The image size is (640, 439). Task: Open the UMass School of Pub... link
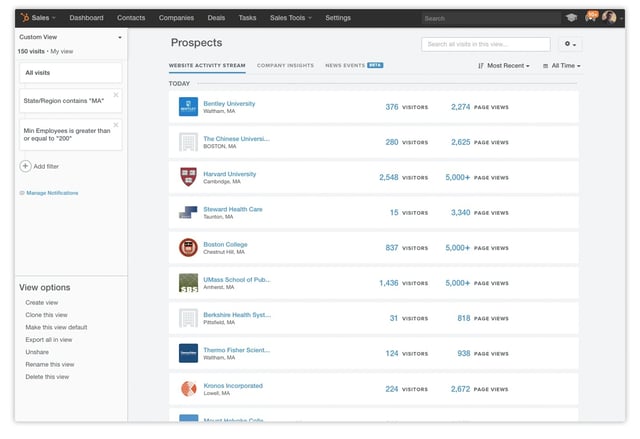[237, 279]
